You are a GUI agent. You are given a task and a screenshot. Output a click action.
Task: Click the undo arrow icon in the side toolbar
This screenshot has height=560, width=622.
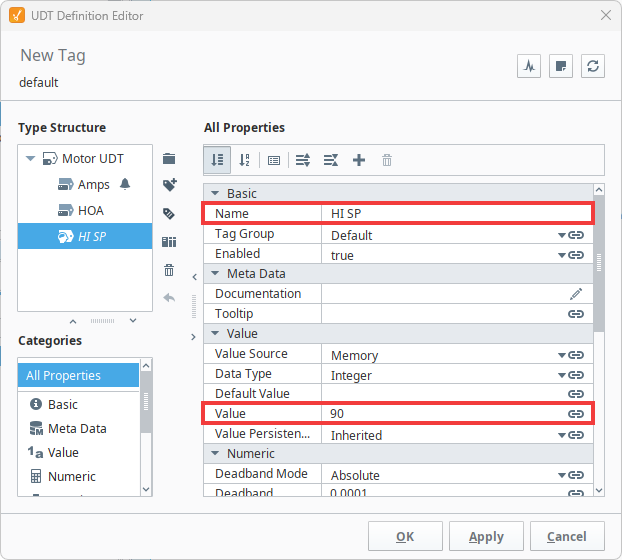click(169, 298)
